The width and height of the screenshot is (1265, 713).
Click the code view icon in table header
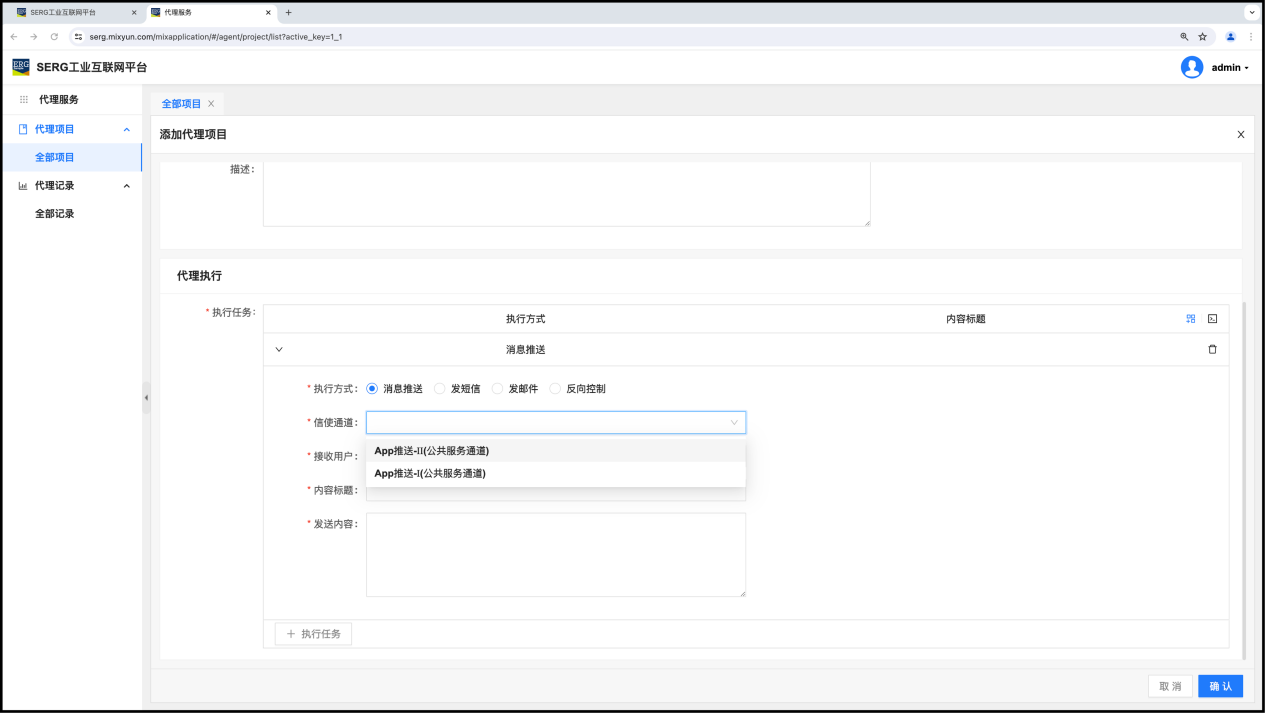tap(1212, 319)
